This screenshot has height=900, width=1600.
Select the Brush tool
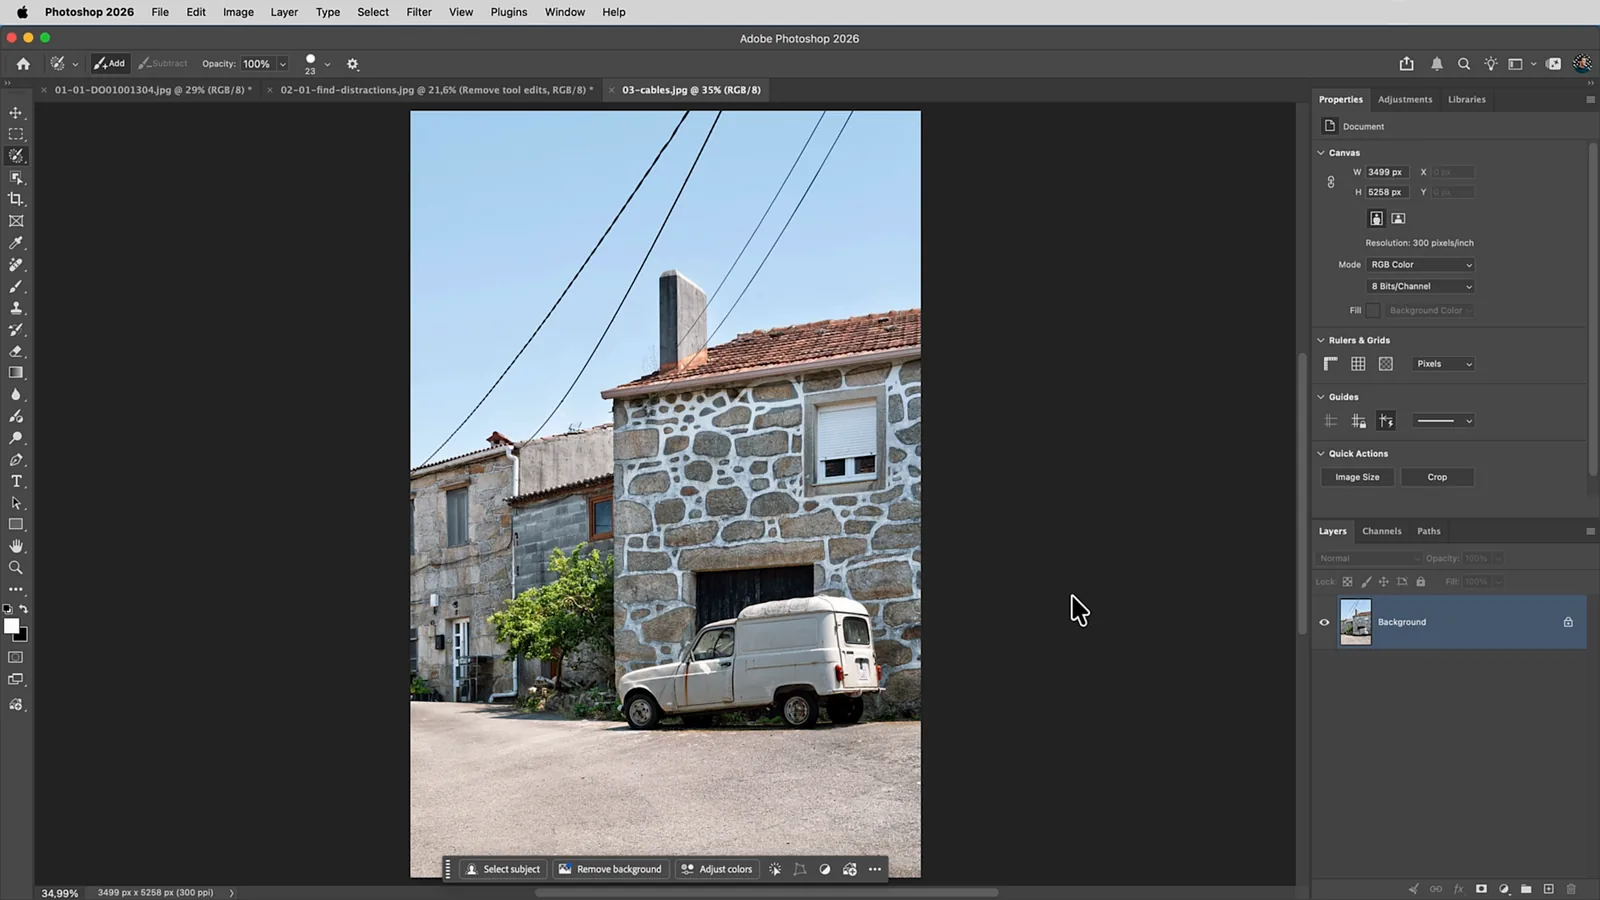(x=16, y=286)
